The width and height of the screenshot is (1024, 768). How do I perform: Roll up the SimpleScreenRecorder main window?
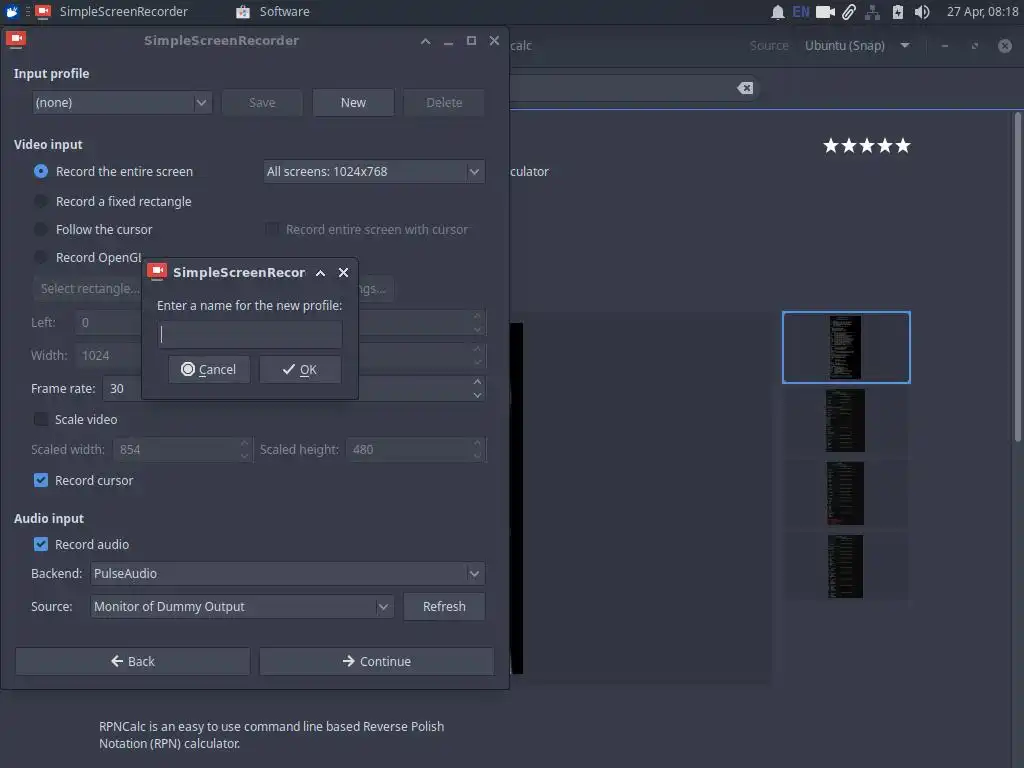coord(426,41)
